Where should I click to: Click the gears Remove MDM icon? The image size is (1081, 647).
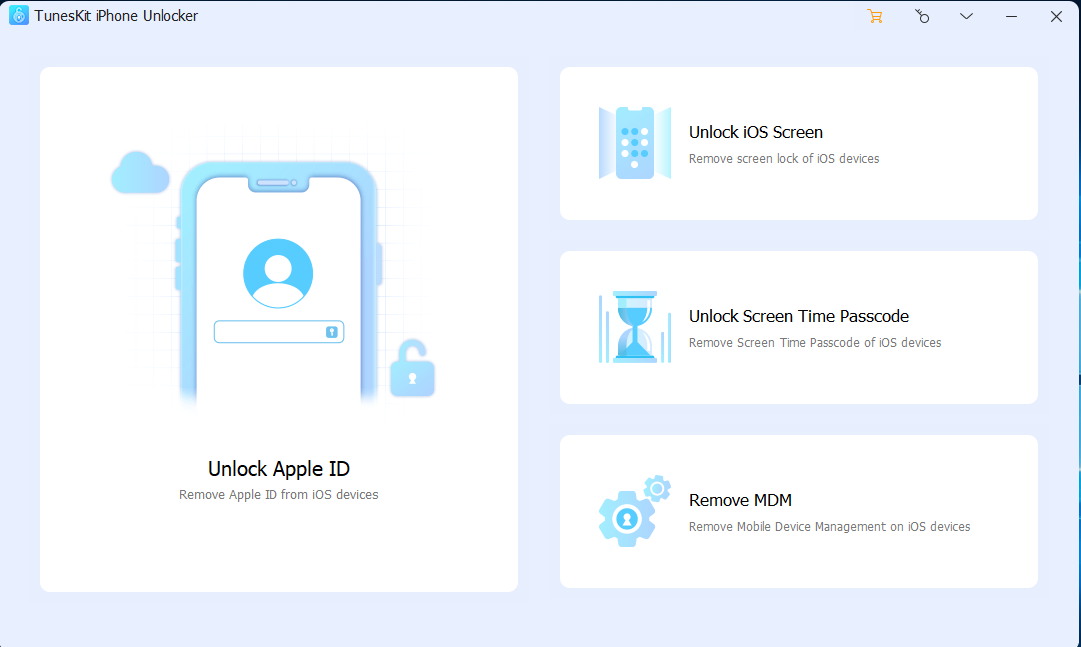pos(634,511)
